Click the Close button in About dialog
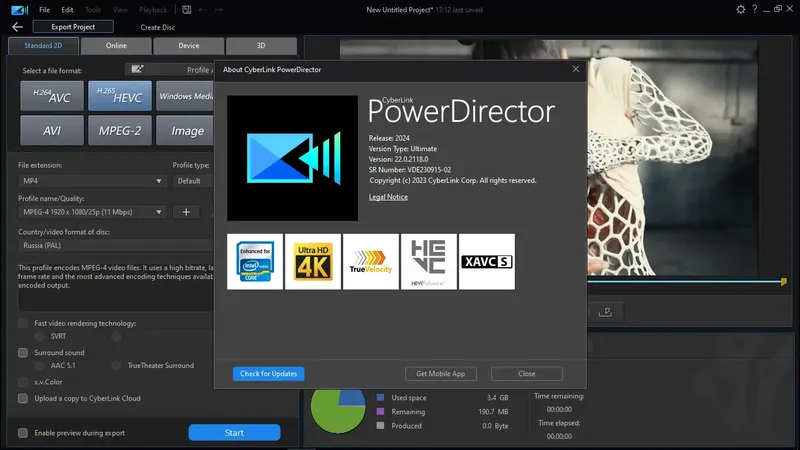Screen dimensions: 800x450 527,373
